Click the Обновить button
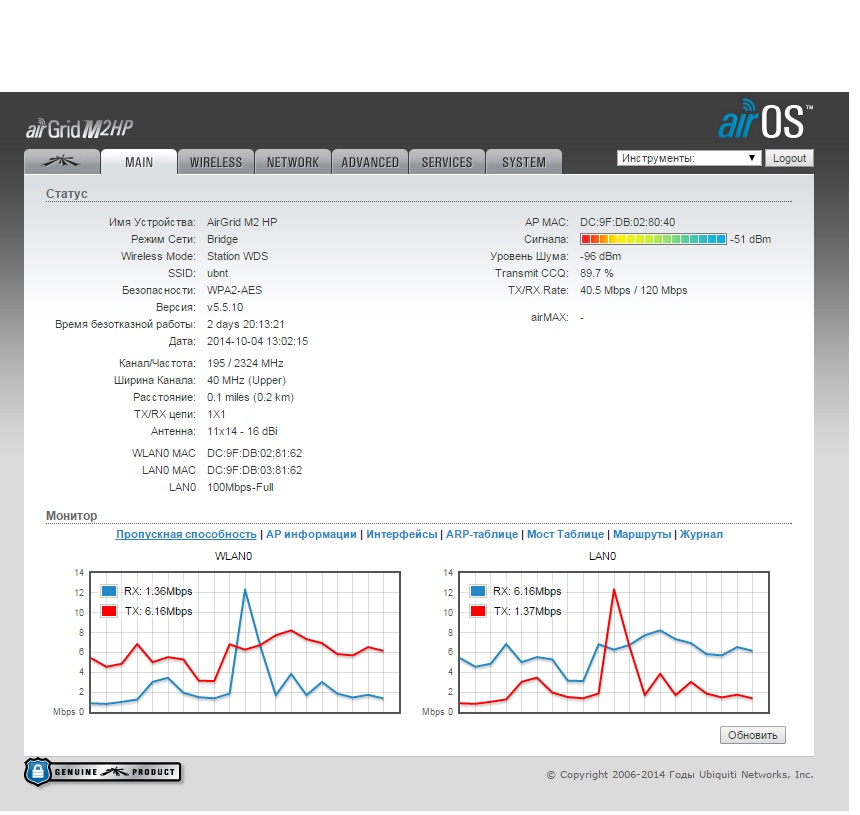Viewport: 860px width, 815px height. tap(752, 735)
